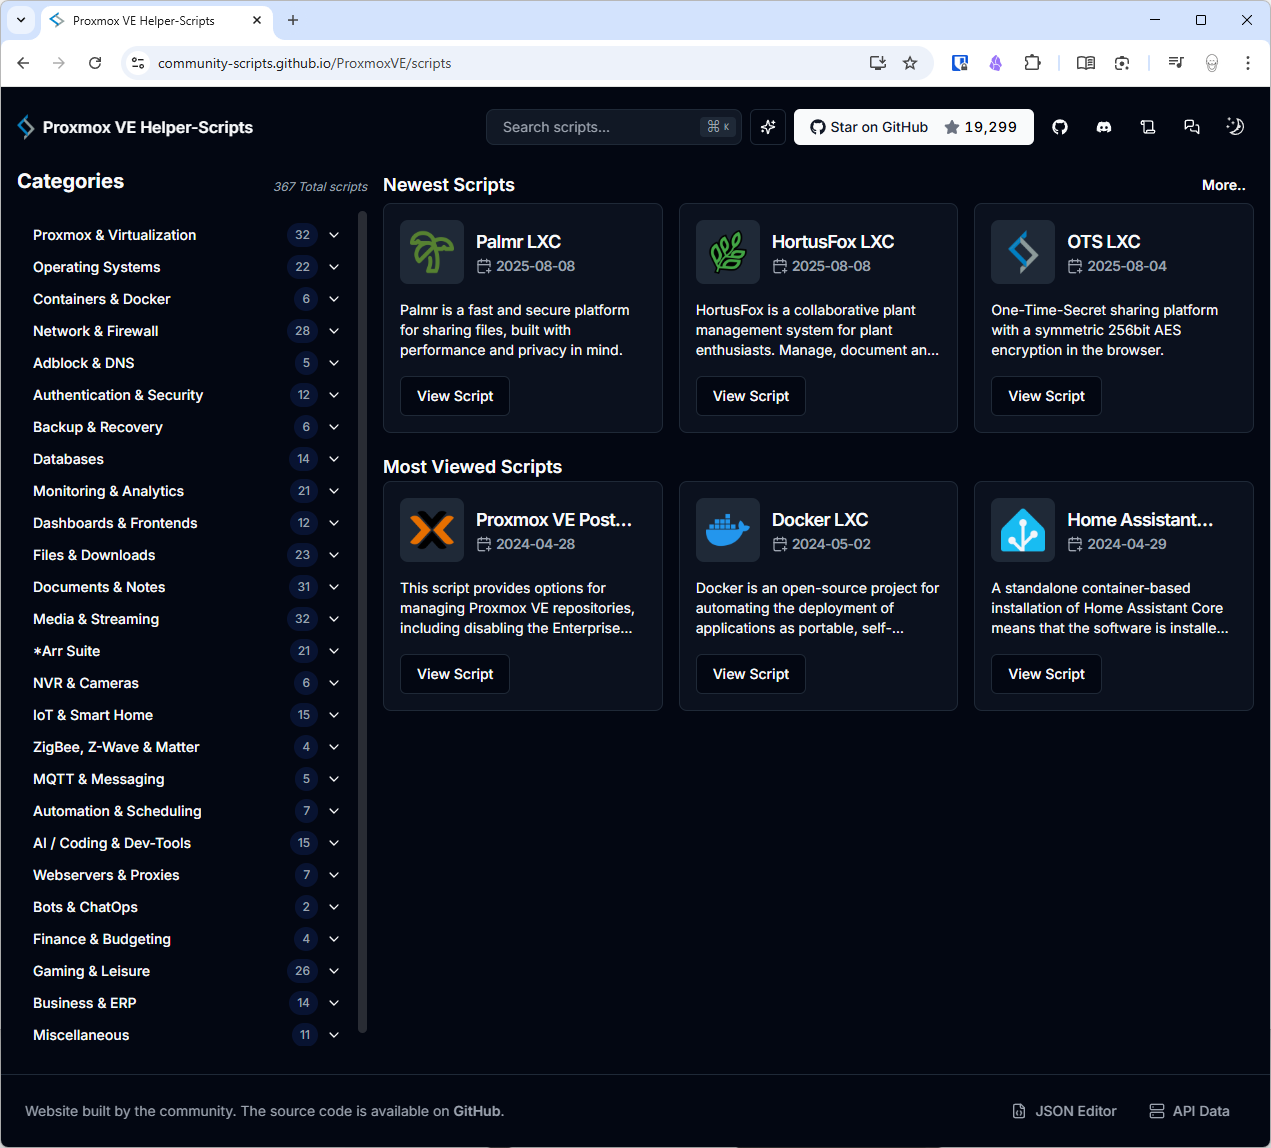
Task: Open the tab search dropdown arrow
Action: [x=21, y=20]
